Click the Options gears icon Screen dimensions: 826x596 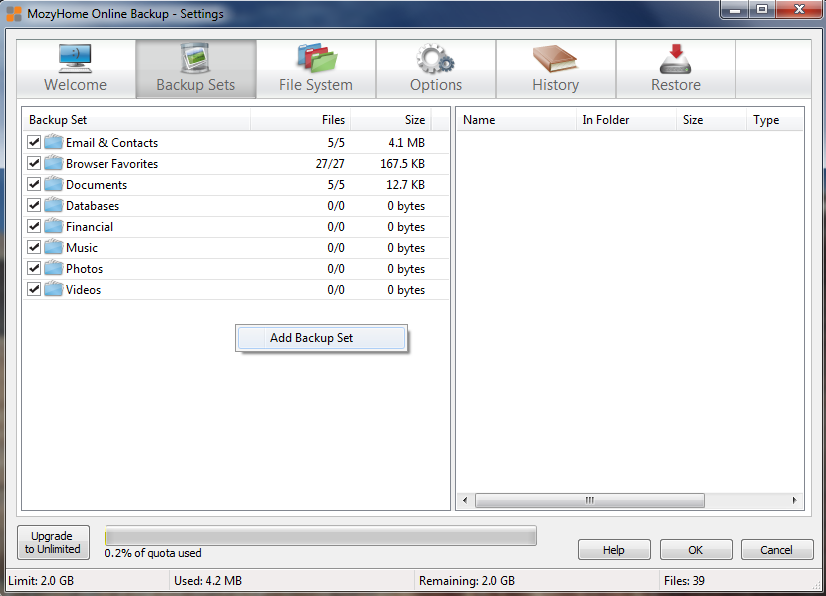point(435,58)
